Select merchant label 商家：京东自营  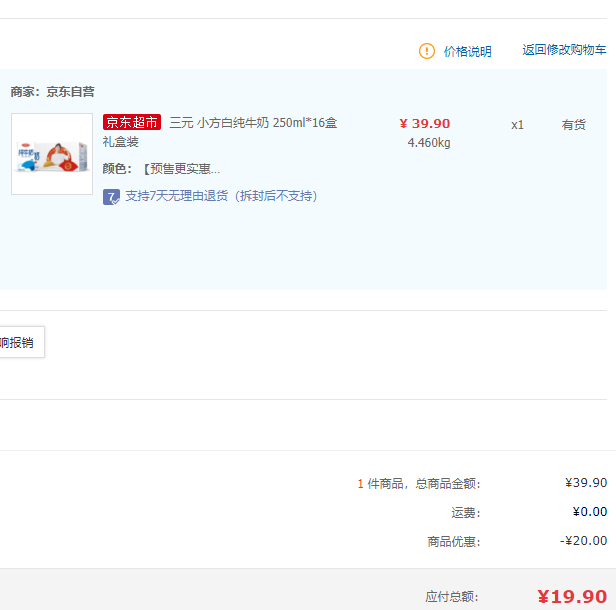[x=53, y=92]
